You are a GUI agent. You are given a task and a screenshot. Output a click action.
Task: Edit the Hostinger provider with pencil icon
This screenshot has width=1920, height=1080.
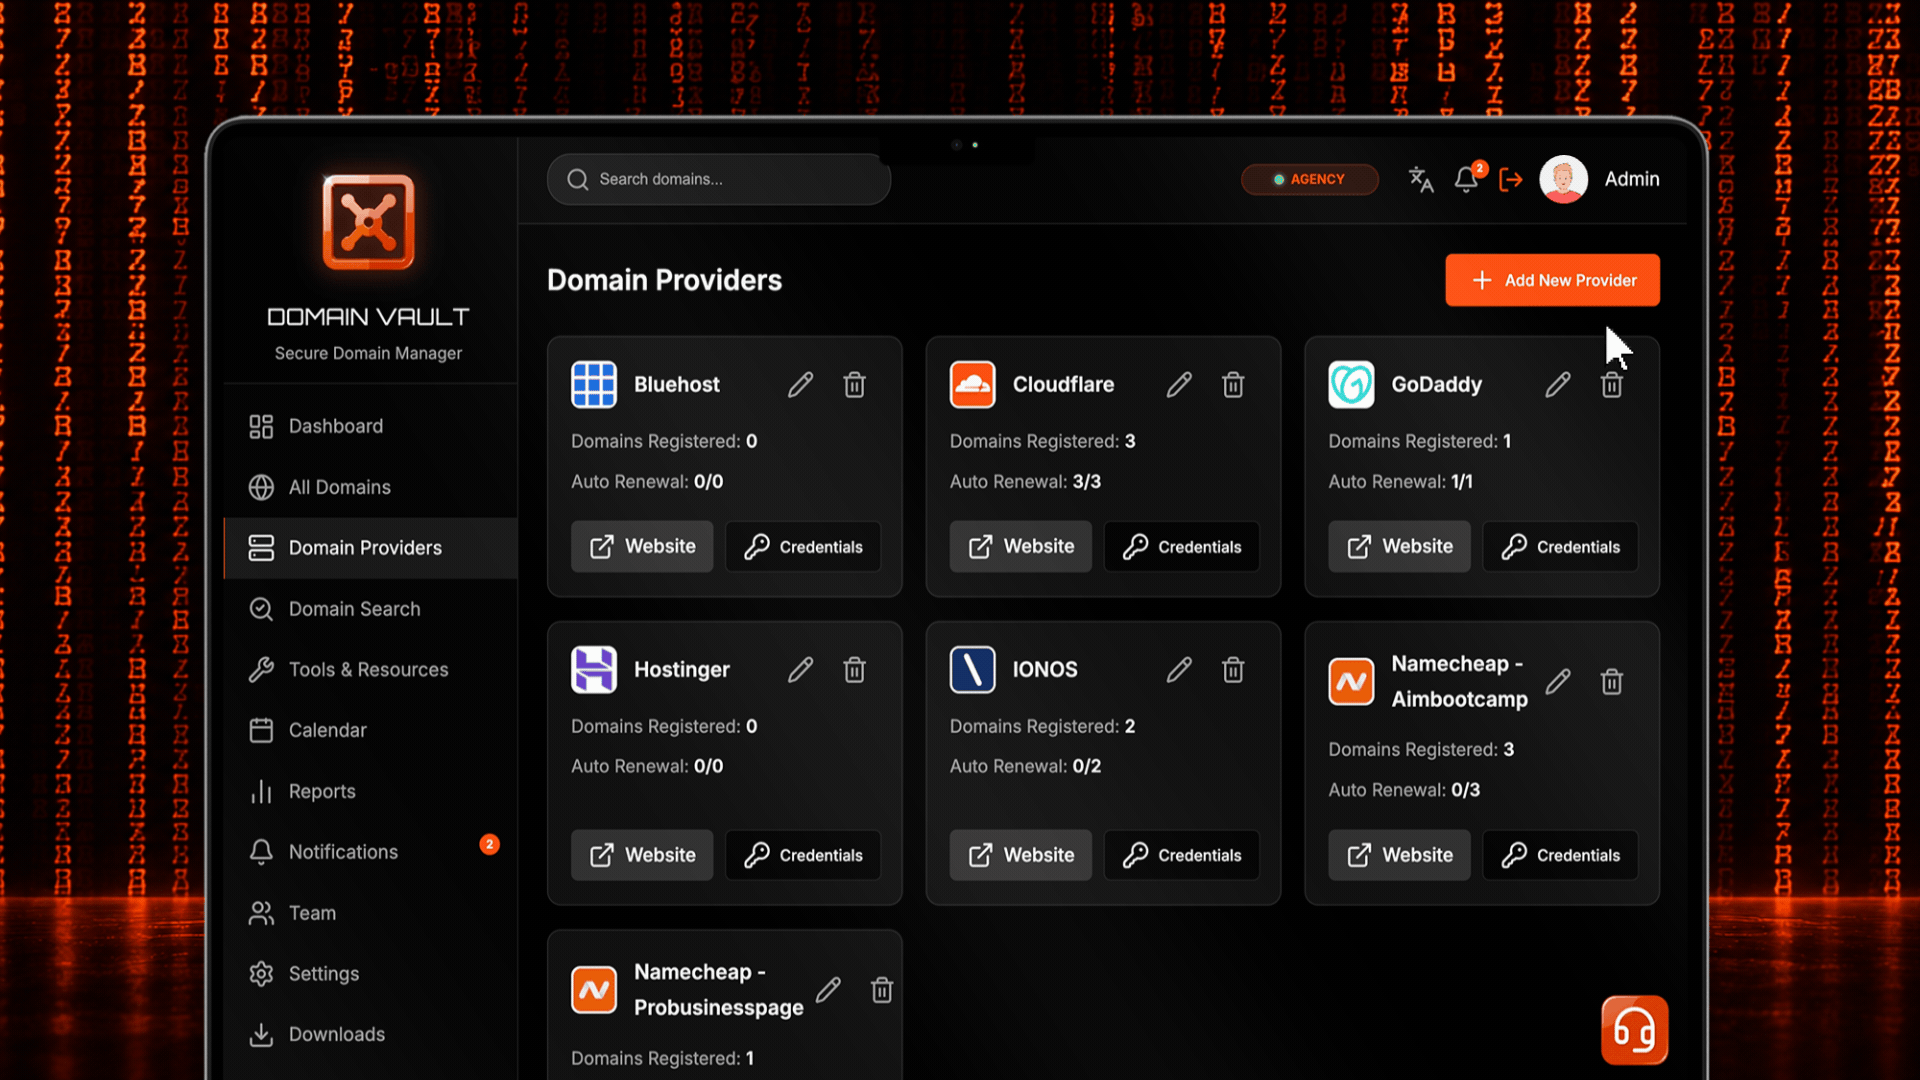800,670
